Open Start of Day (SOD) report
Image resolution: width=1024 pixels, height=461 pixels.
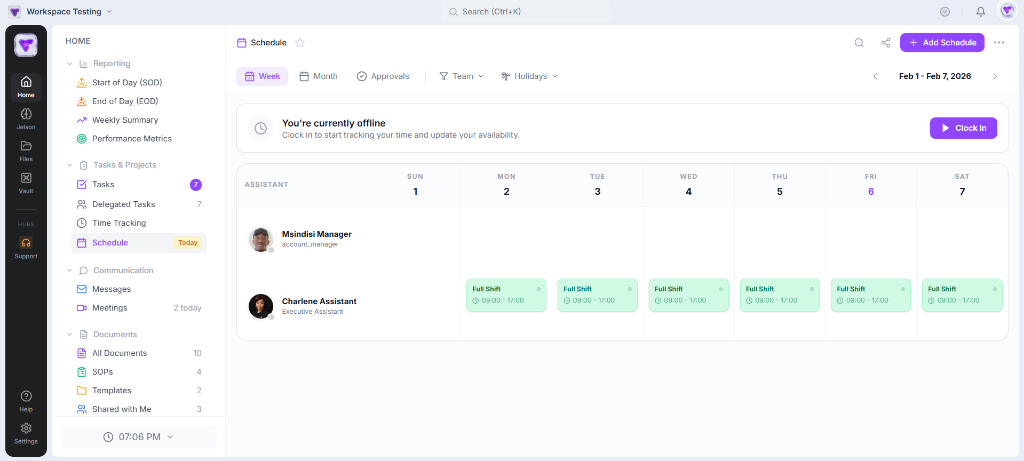click(138, 83)
